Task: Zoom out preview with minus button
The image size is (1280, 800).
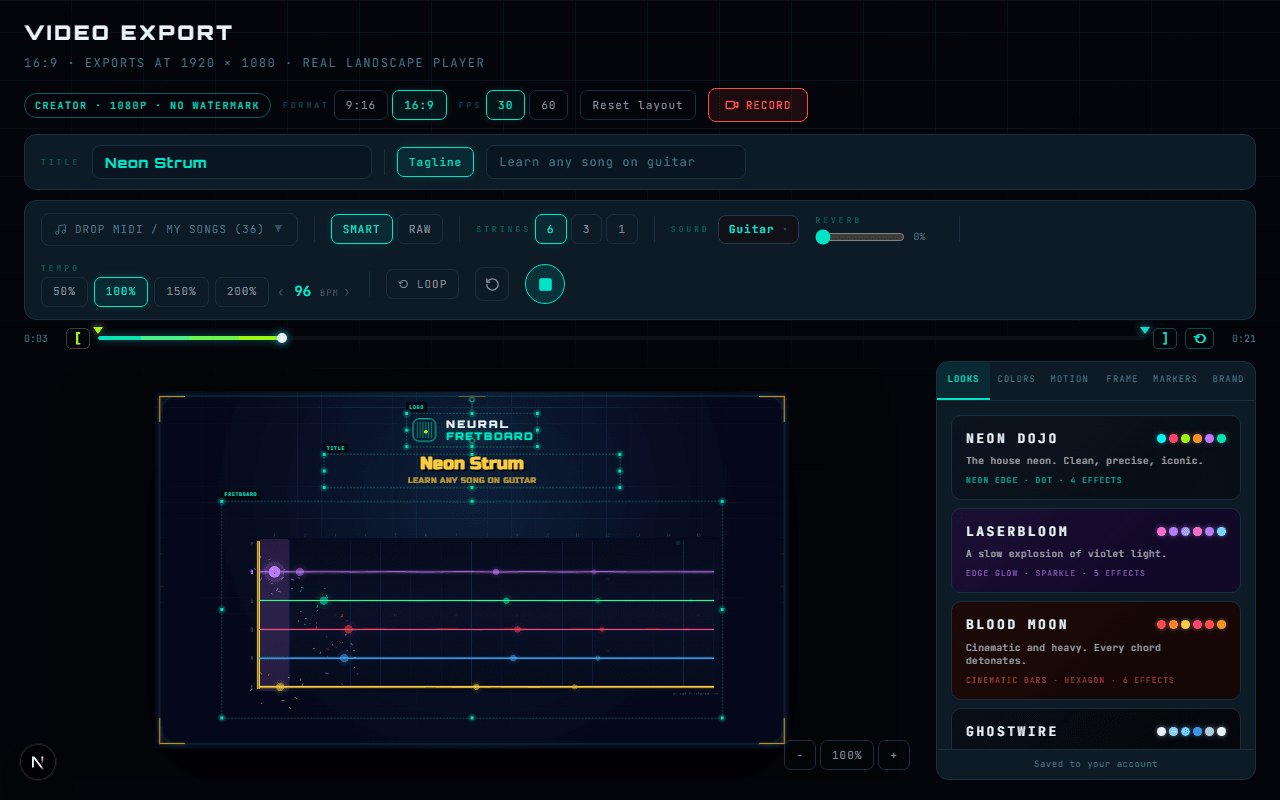Action: pos(800,755)
